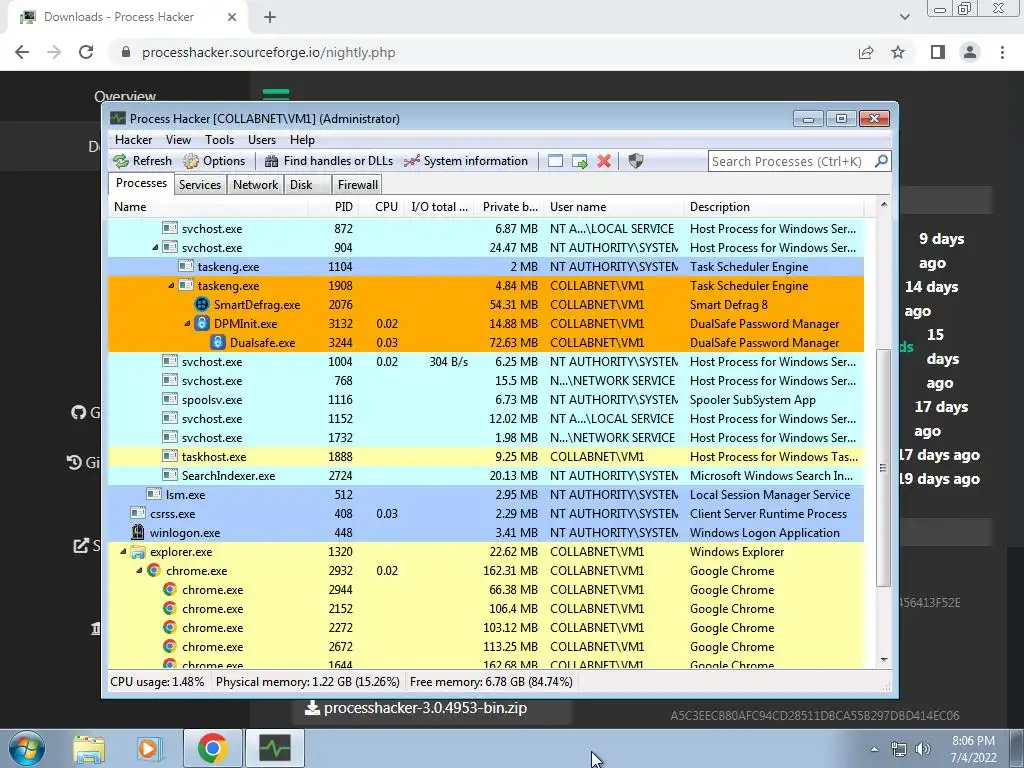Click Find handles or DLLs
The image size is (1024, 768).
pyautogui.click(x=328, y=161)
